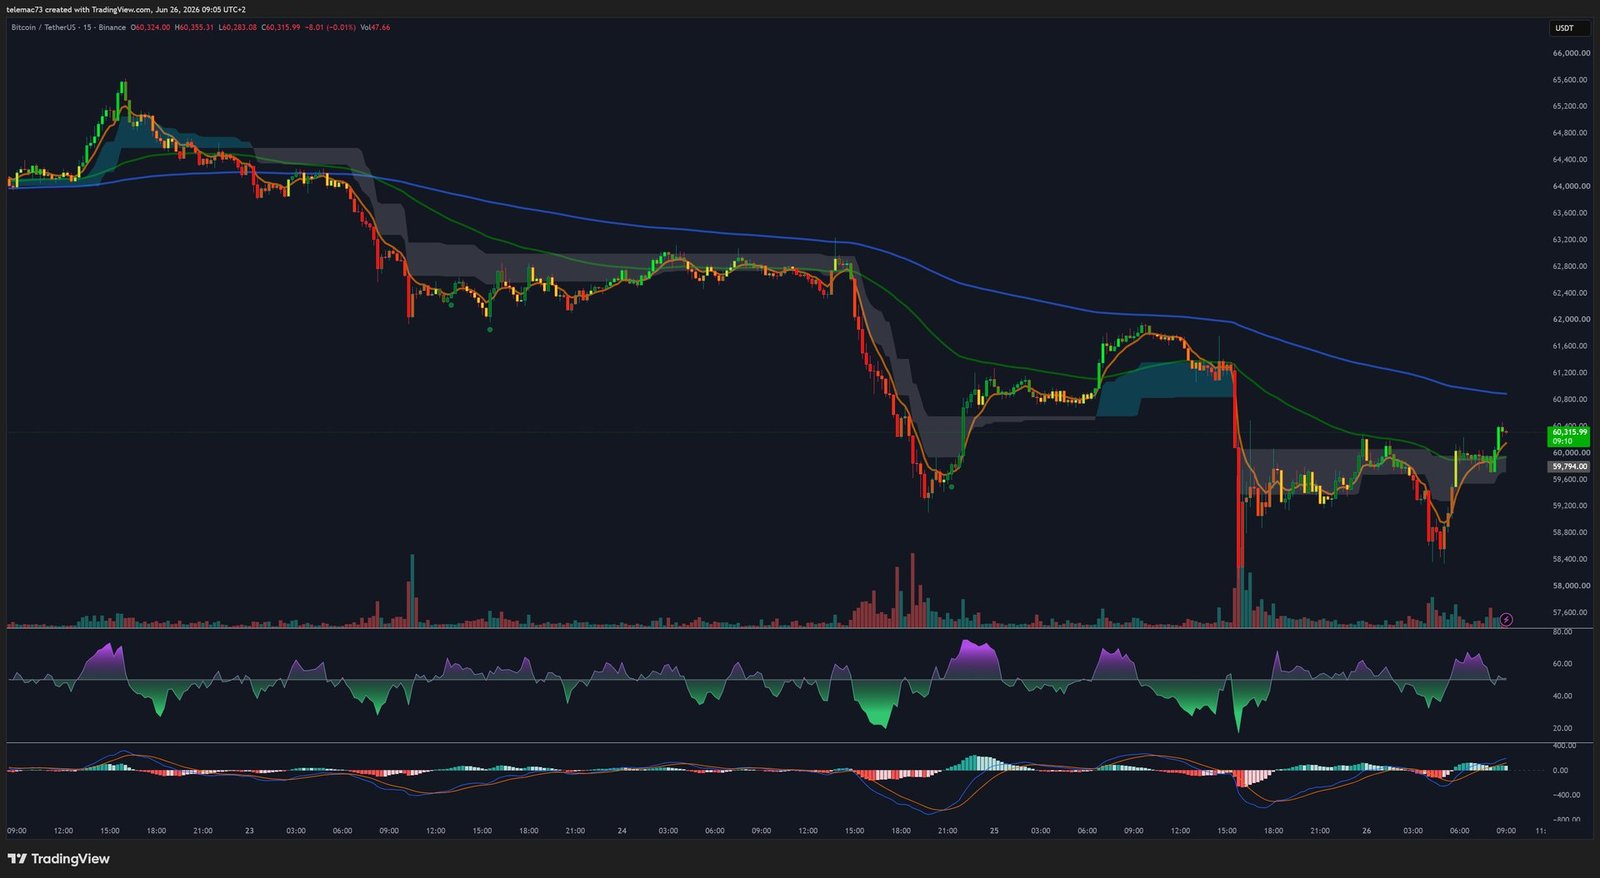Click the 65,200.00 price axis label
This screenshot has width=1600, height=878.
tap(1571, 106)
